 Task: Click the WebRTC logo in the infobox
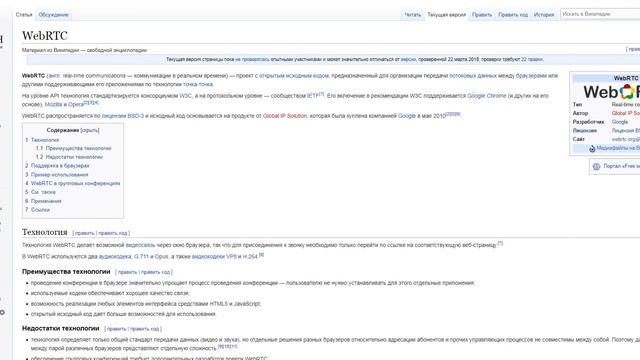click(611, 92)
